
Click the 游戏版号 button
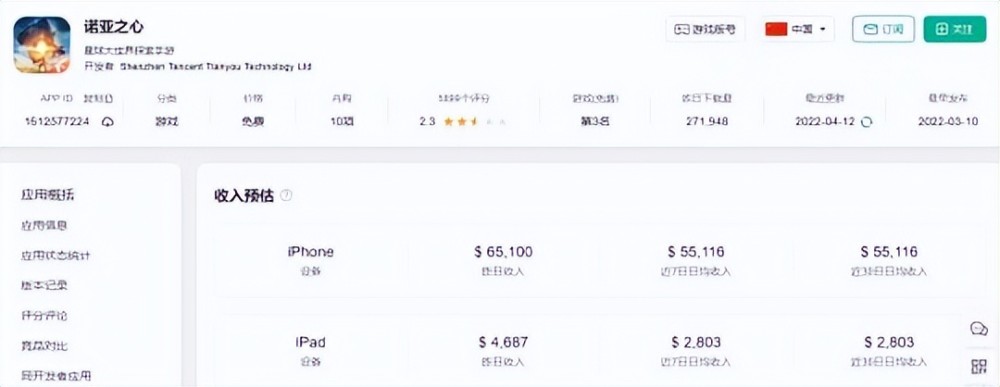pyautogui.click(x=705, y=29)
